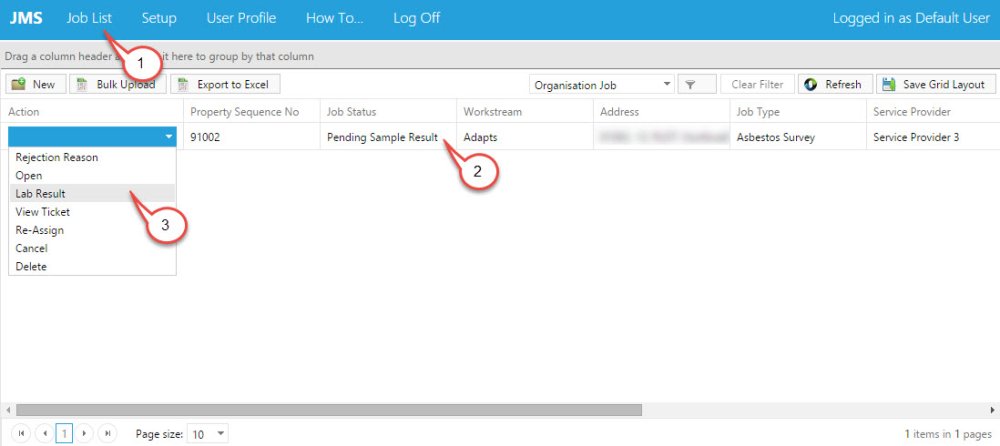Select Rejection Reason from action list
Viewport: 1000px width, 446px height.
point(92,157)
